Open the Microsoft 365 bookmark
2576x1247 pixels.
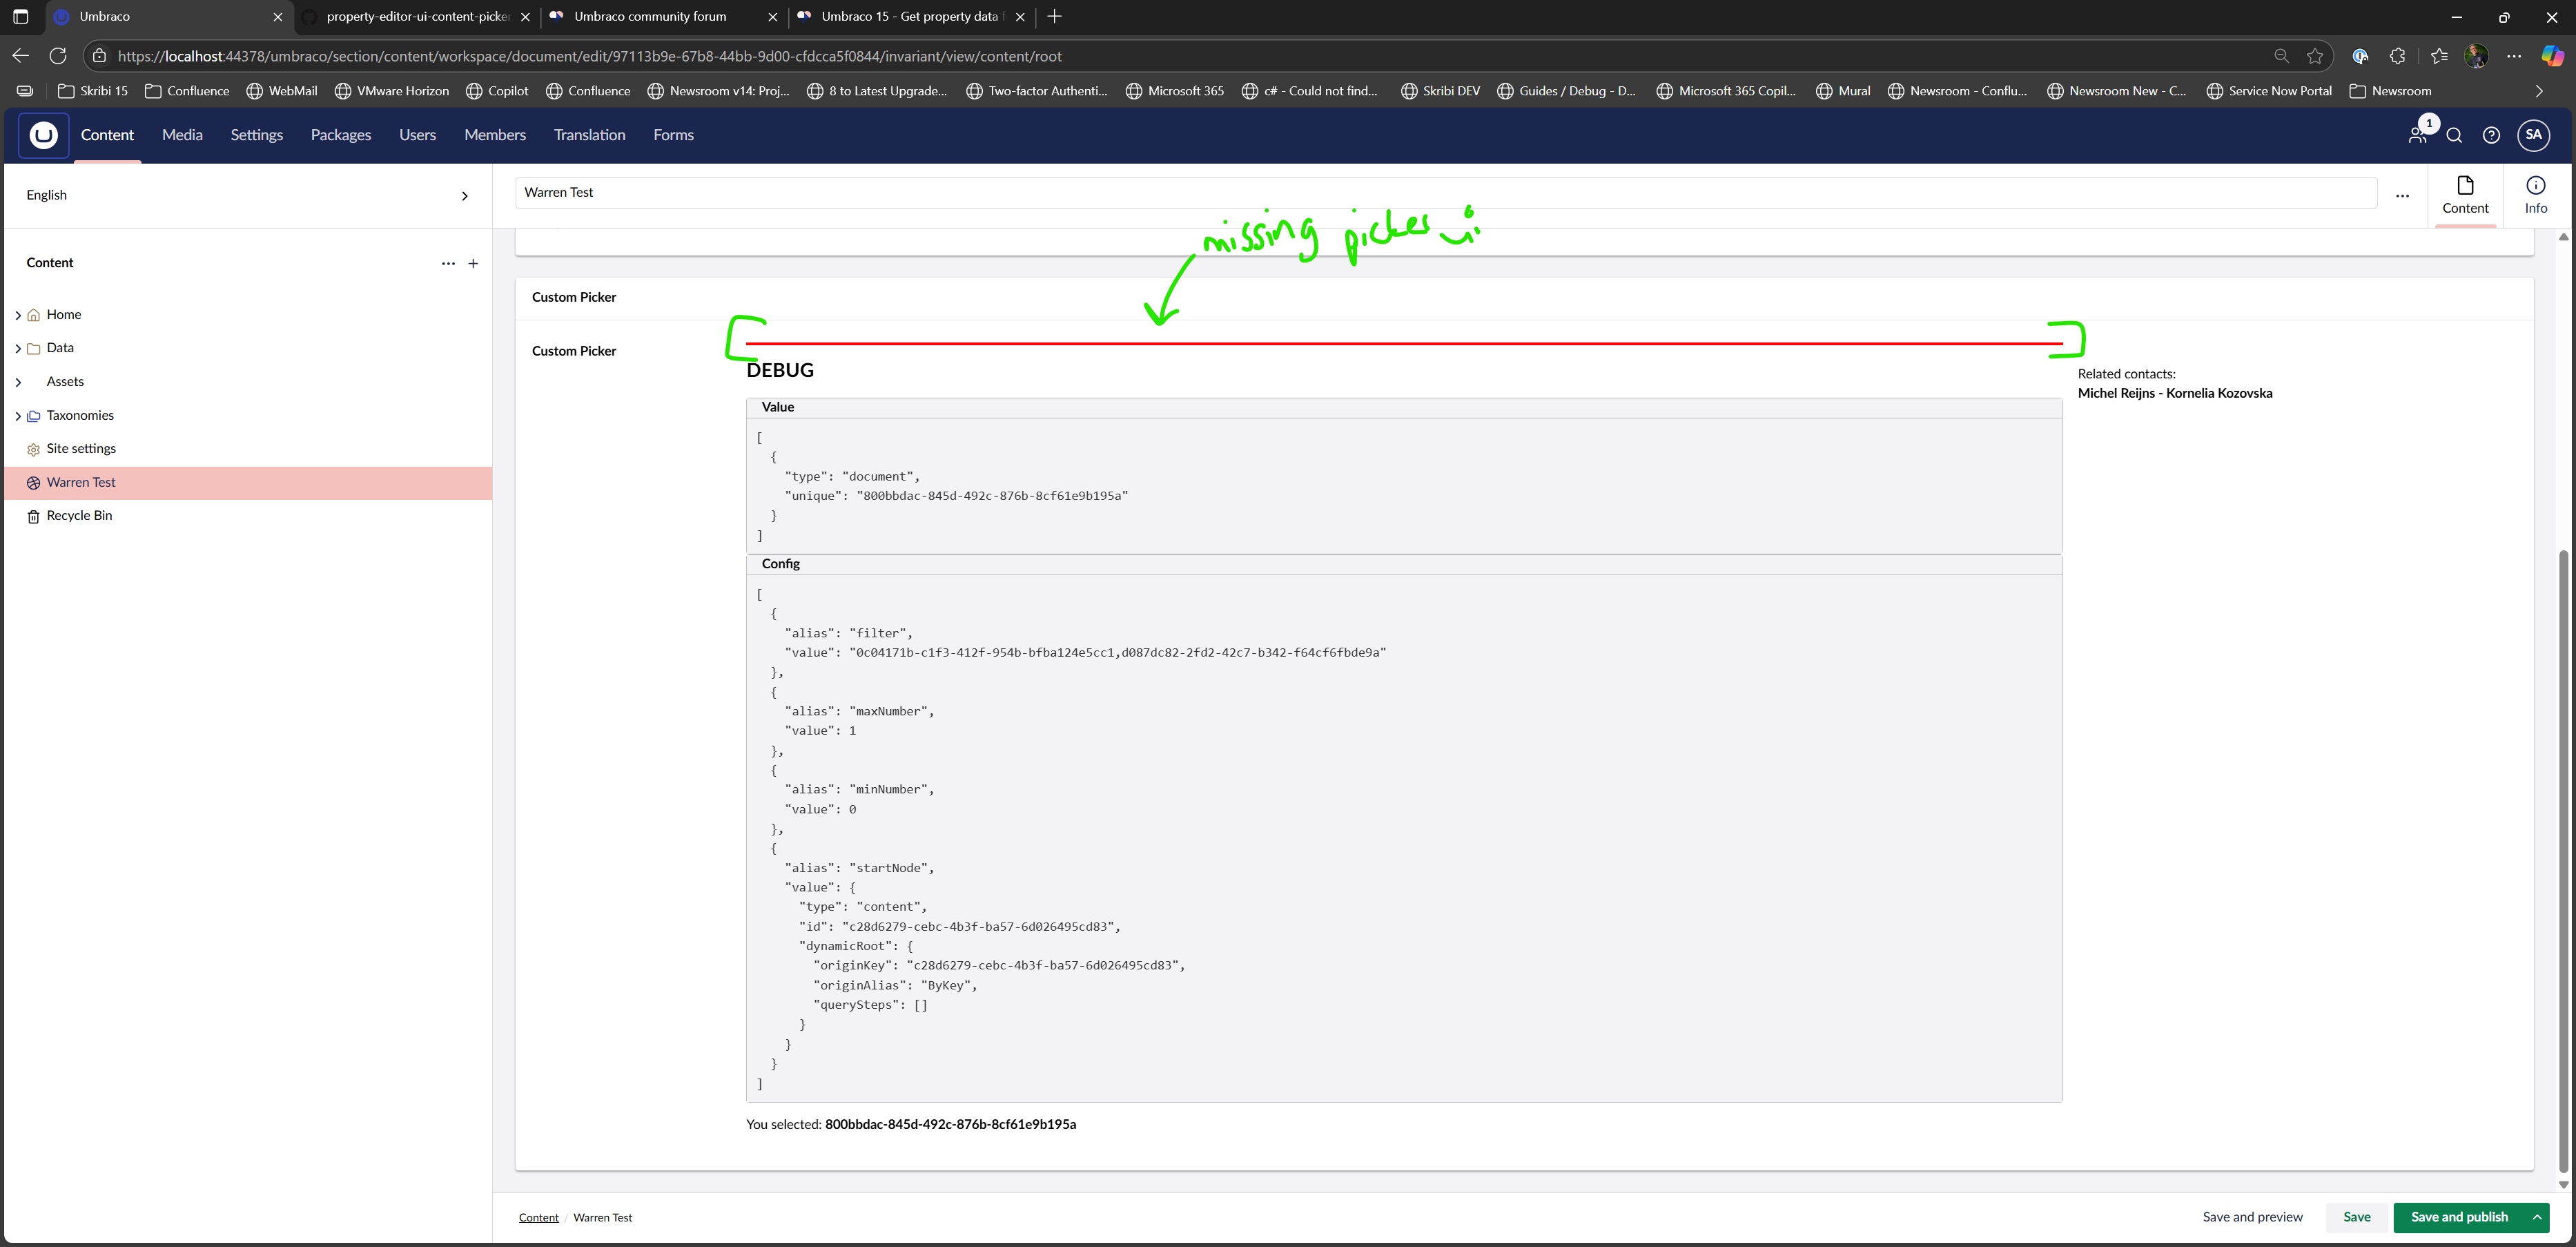(x=1175, y=91)
